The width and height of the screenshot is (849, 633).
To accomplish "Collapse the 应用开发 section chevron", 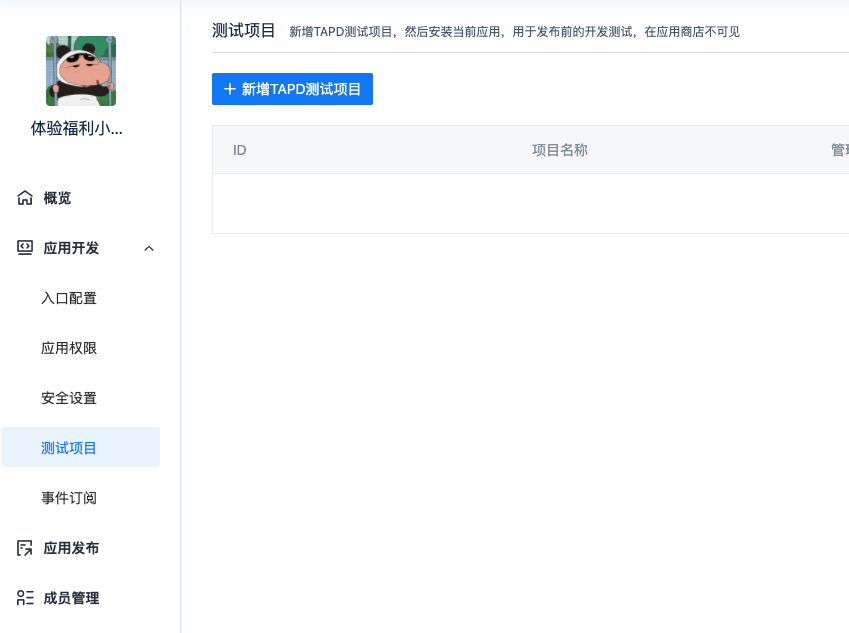I will [x=149, y=247].
